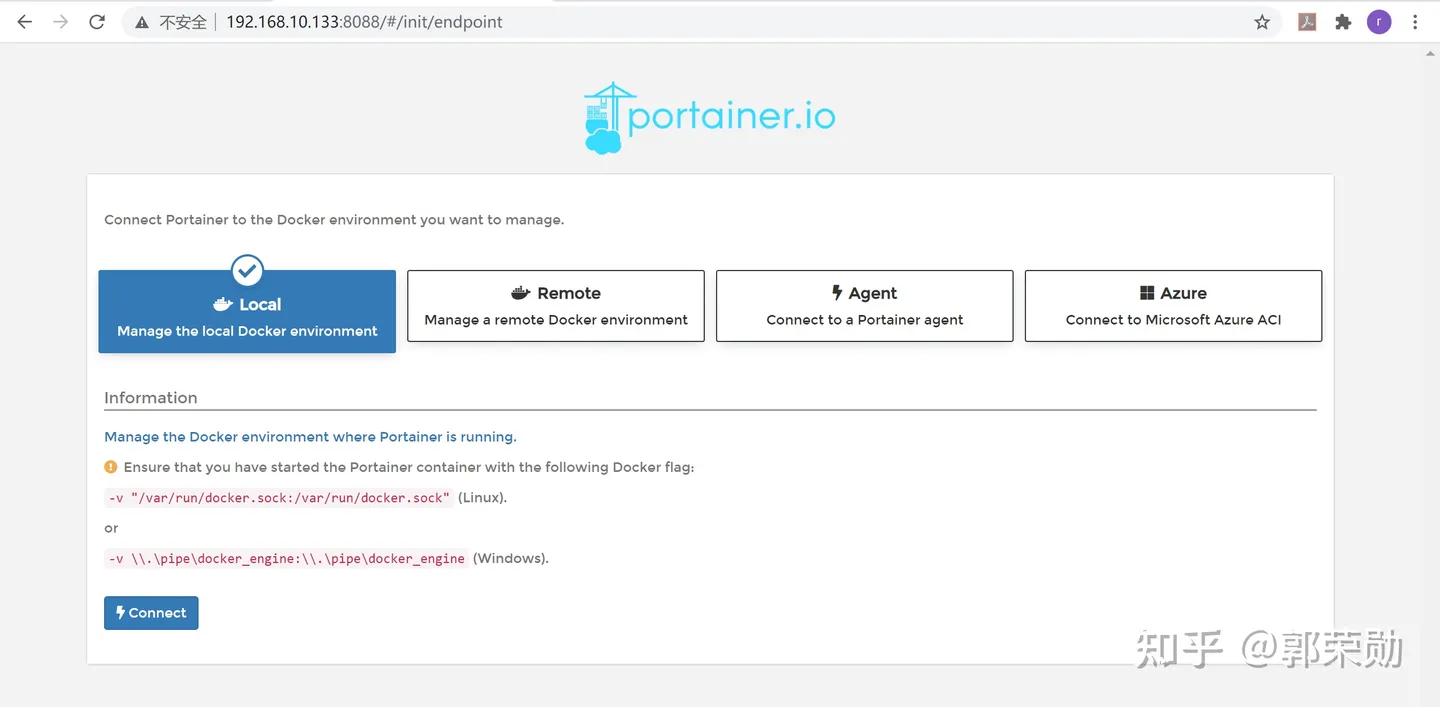Click the address bar URL

364,22
